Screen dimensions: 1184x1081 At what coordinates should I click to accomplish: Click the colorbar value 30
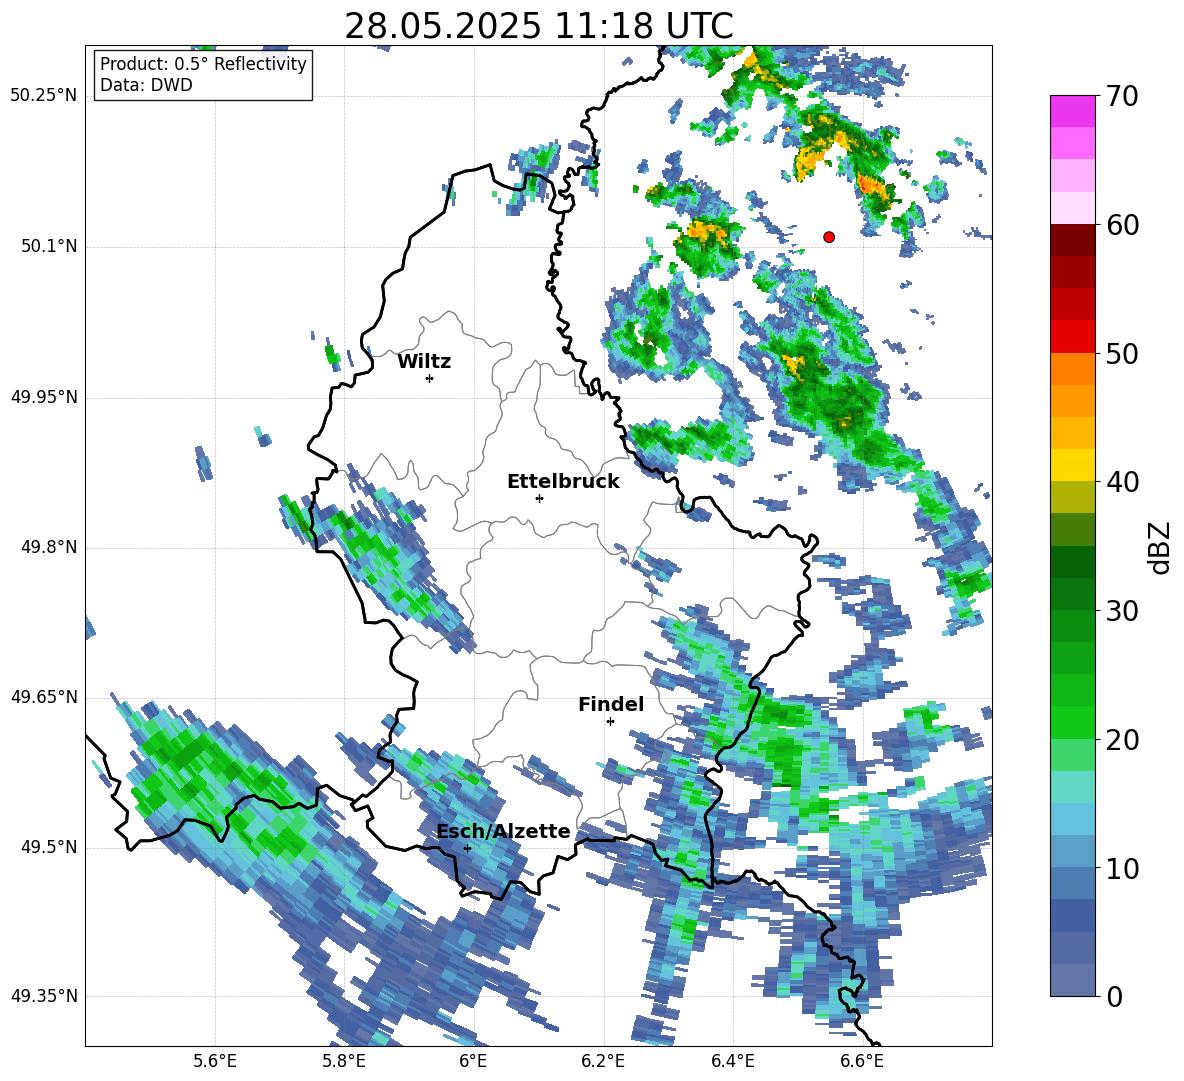pos(1122,611)
